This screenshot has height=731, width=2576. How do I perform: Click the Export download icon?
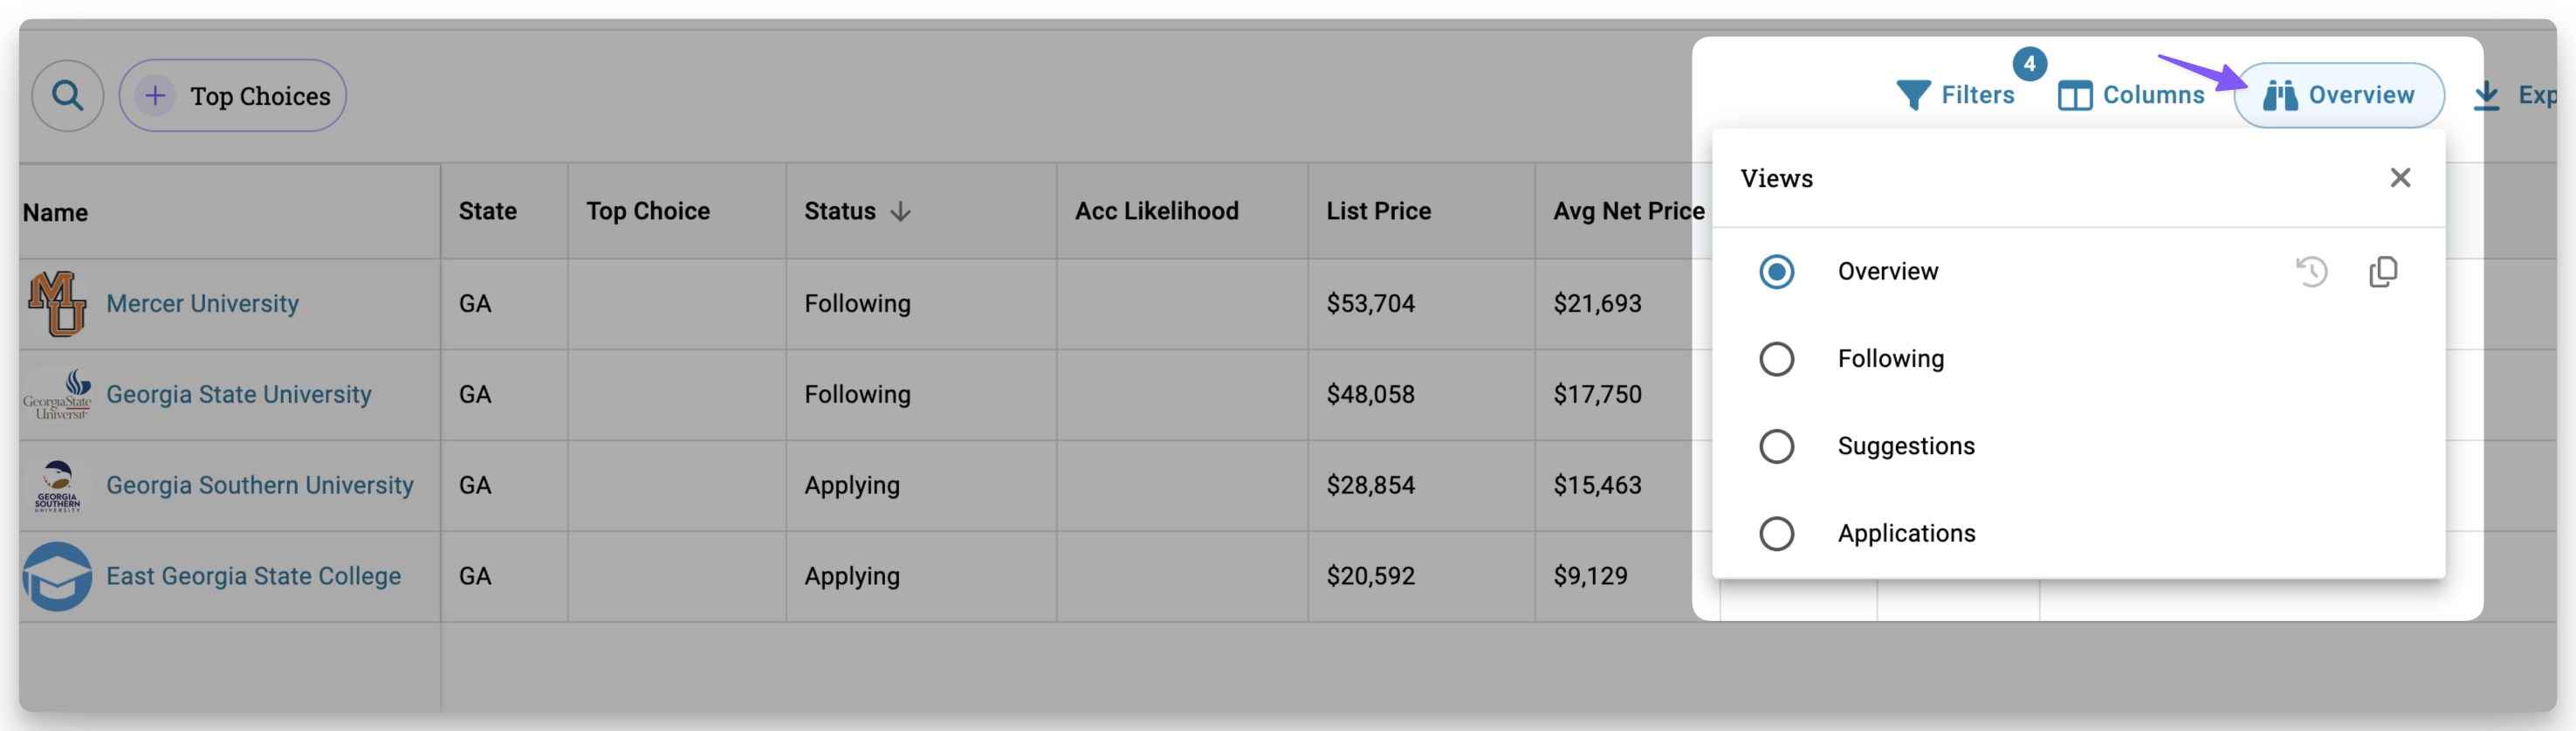tap(2486, 96)
